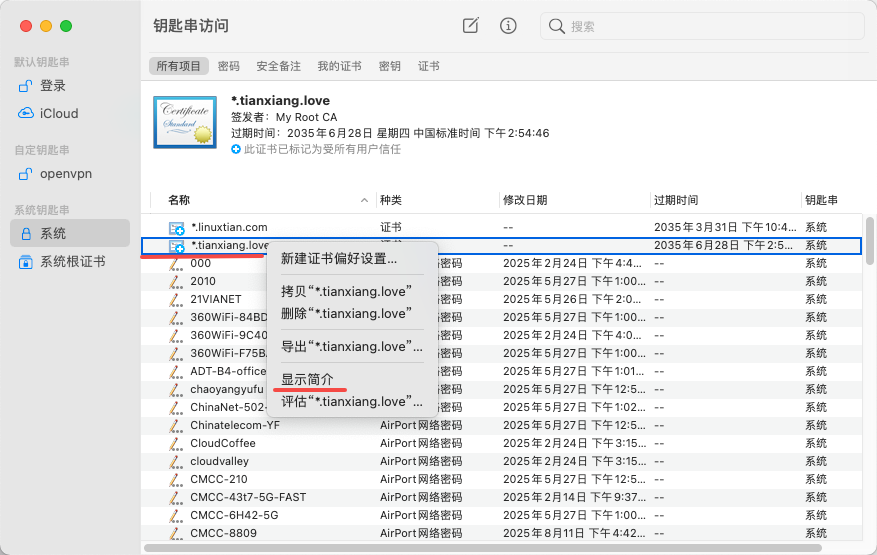Sort list by 名称 column header
The width and height of the screenshot is (877, 555).
coord(179,200)
